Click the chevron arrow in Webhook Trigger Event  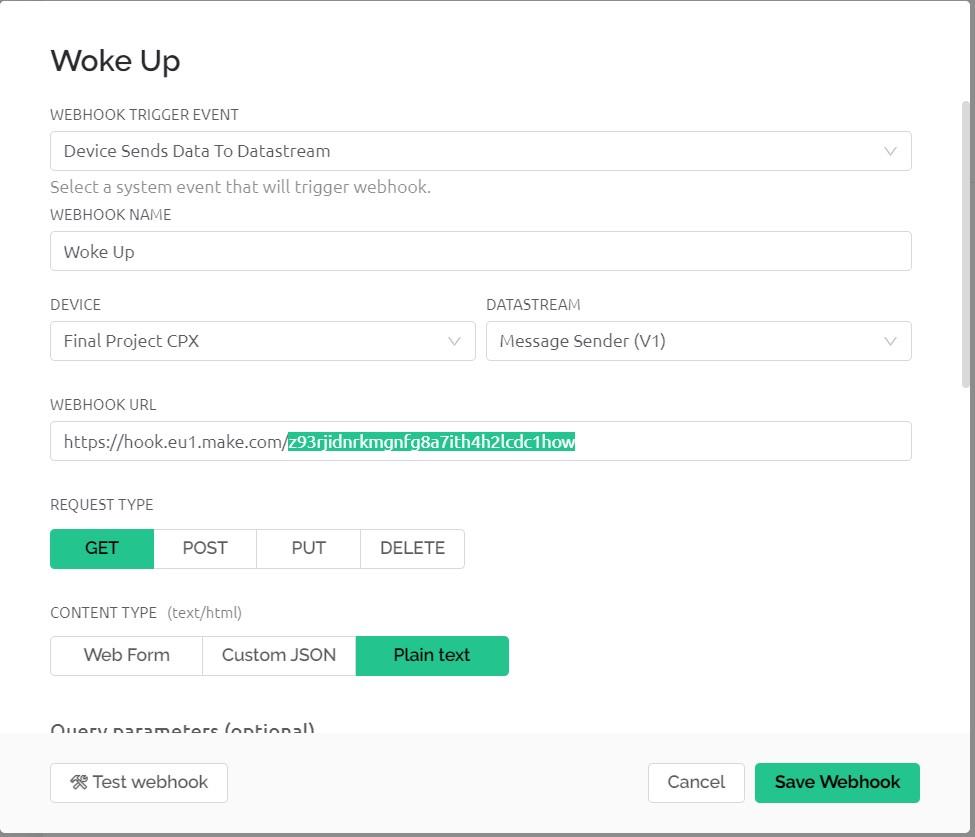(x=889, y=151)
